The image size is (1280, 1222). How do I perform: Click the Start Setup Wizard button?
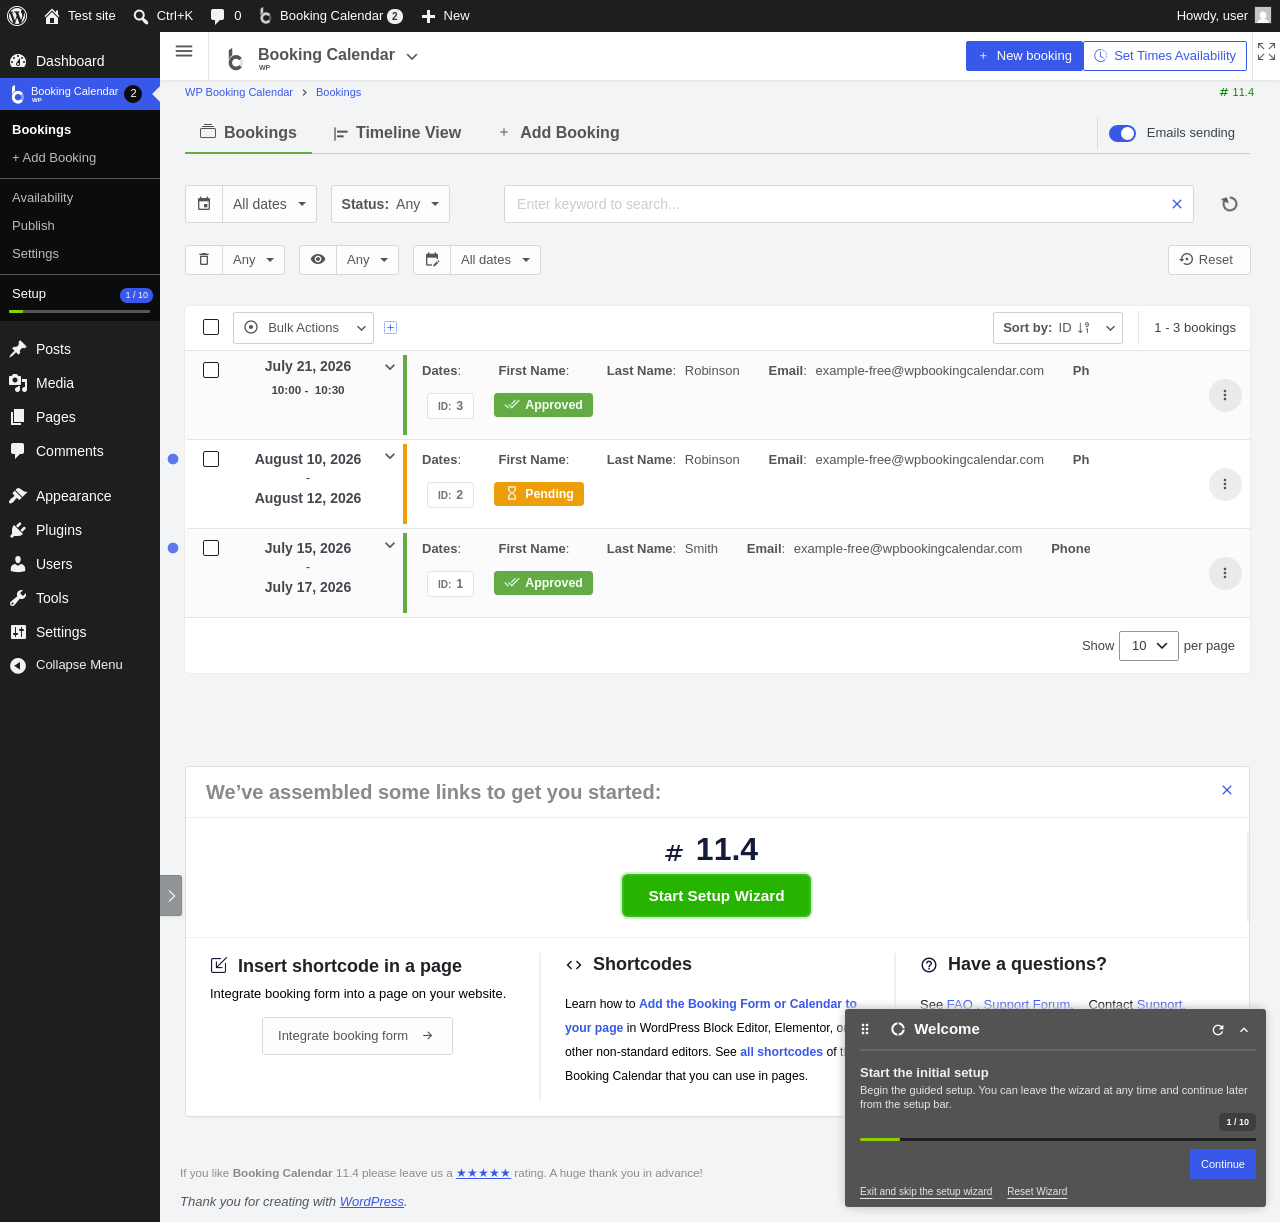[x=716, y=896]
